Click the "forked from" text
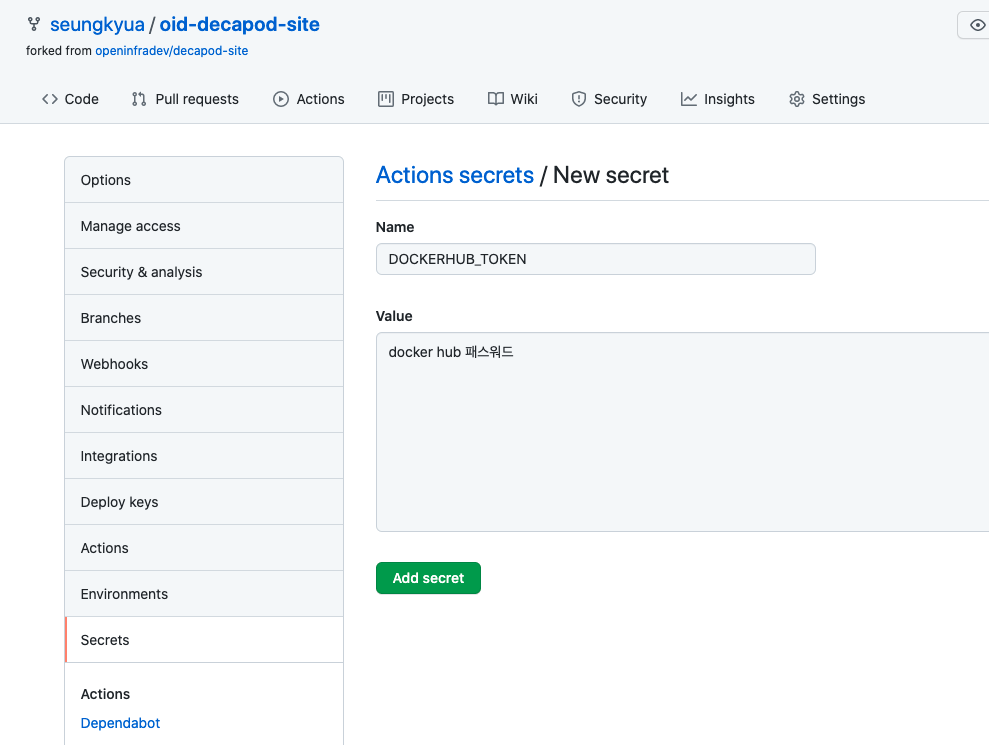Viewport: 989px width, 745px height. 59,50
